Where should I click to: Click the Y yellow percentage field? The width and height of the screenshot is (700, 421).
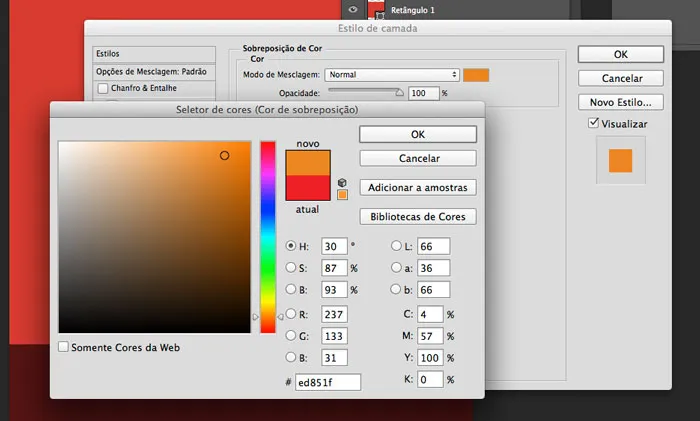(x=430, y=358)
